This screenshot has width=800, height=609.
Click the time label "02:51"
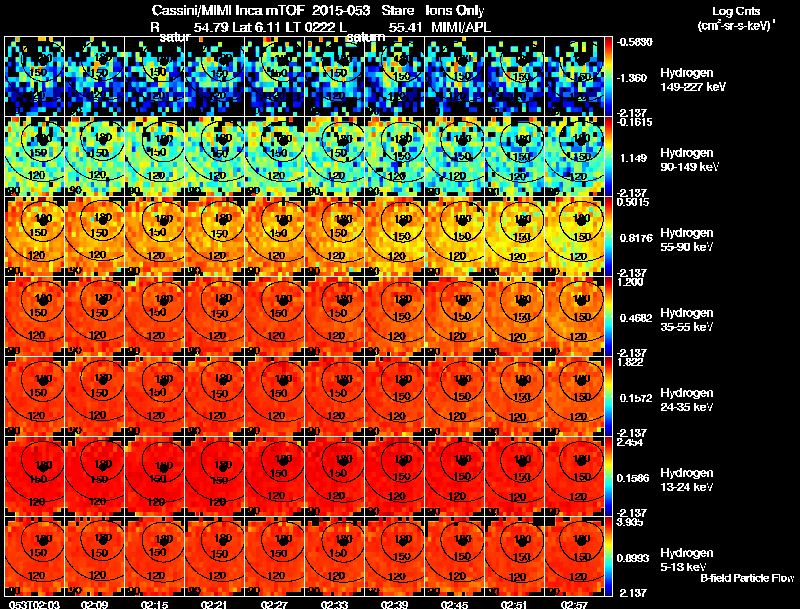pos(514,604)
